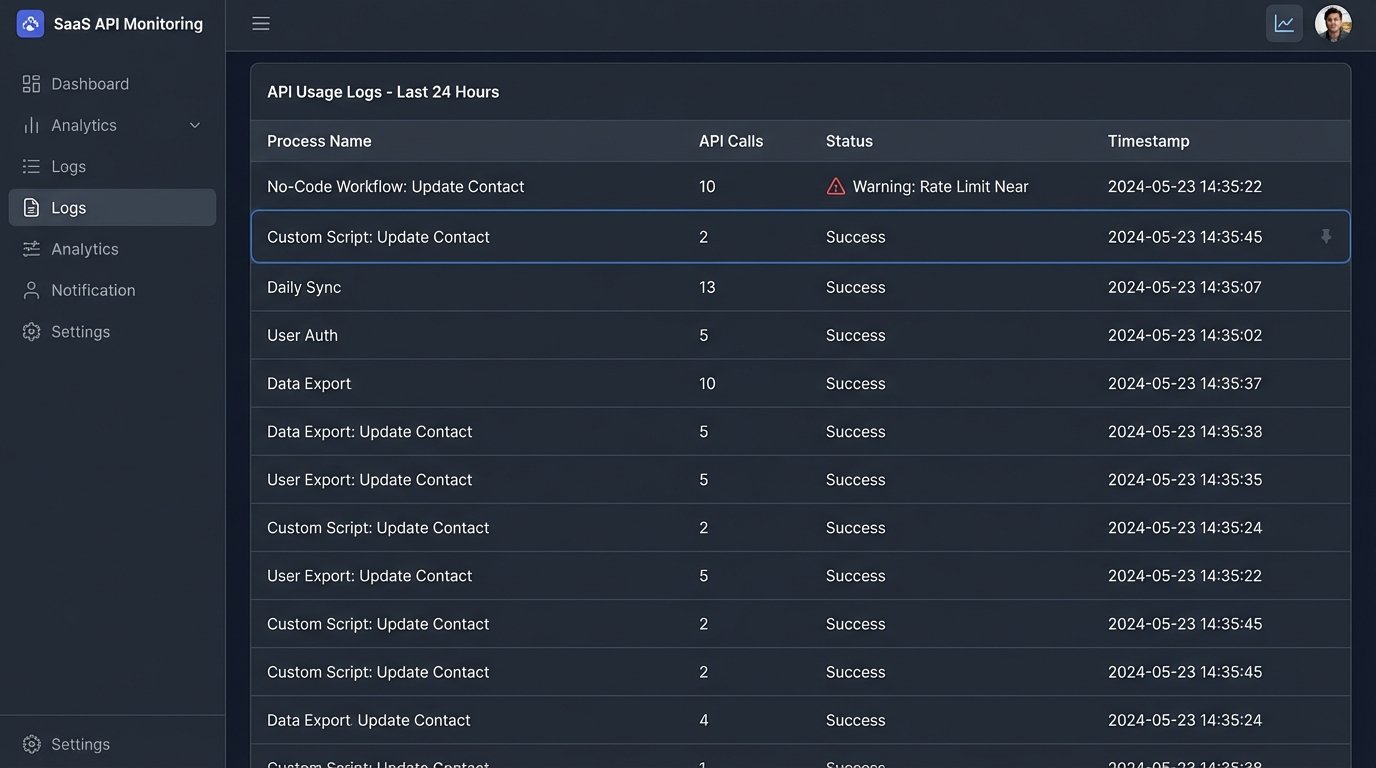Viewport: 1376px width, 768px height.
Task: Open the Notification person icon
Action: 29,289
